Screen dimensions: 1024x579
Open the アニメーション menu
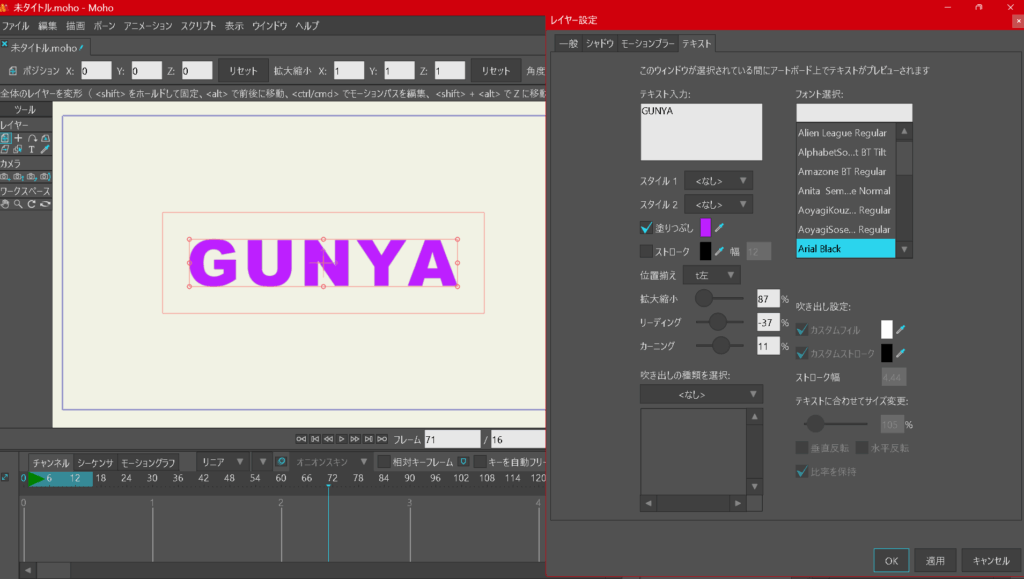148,25
